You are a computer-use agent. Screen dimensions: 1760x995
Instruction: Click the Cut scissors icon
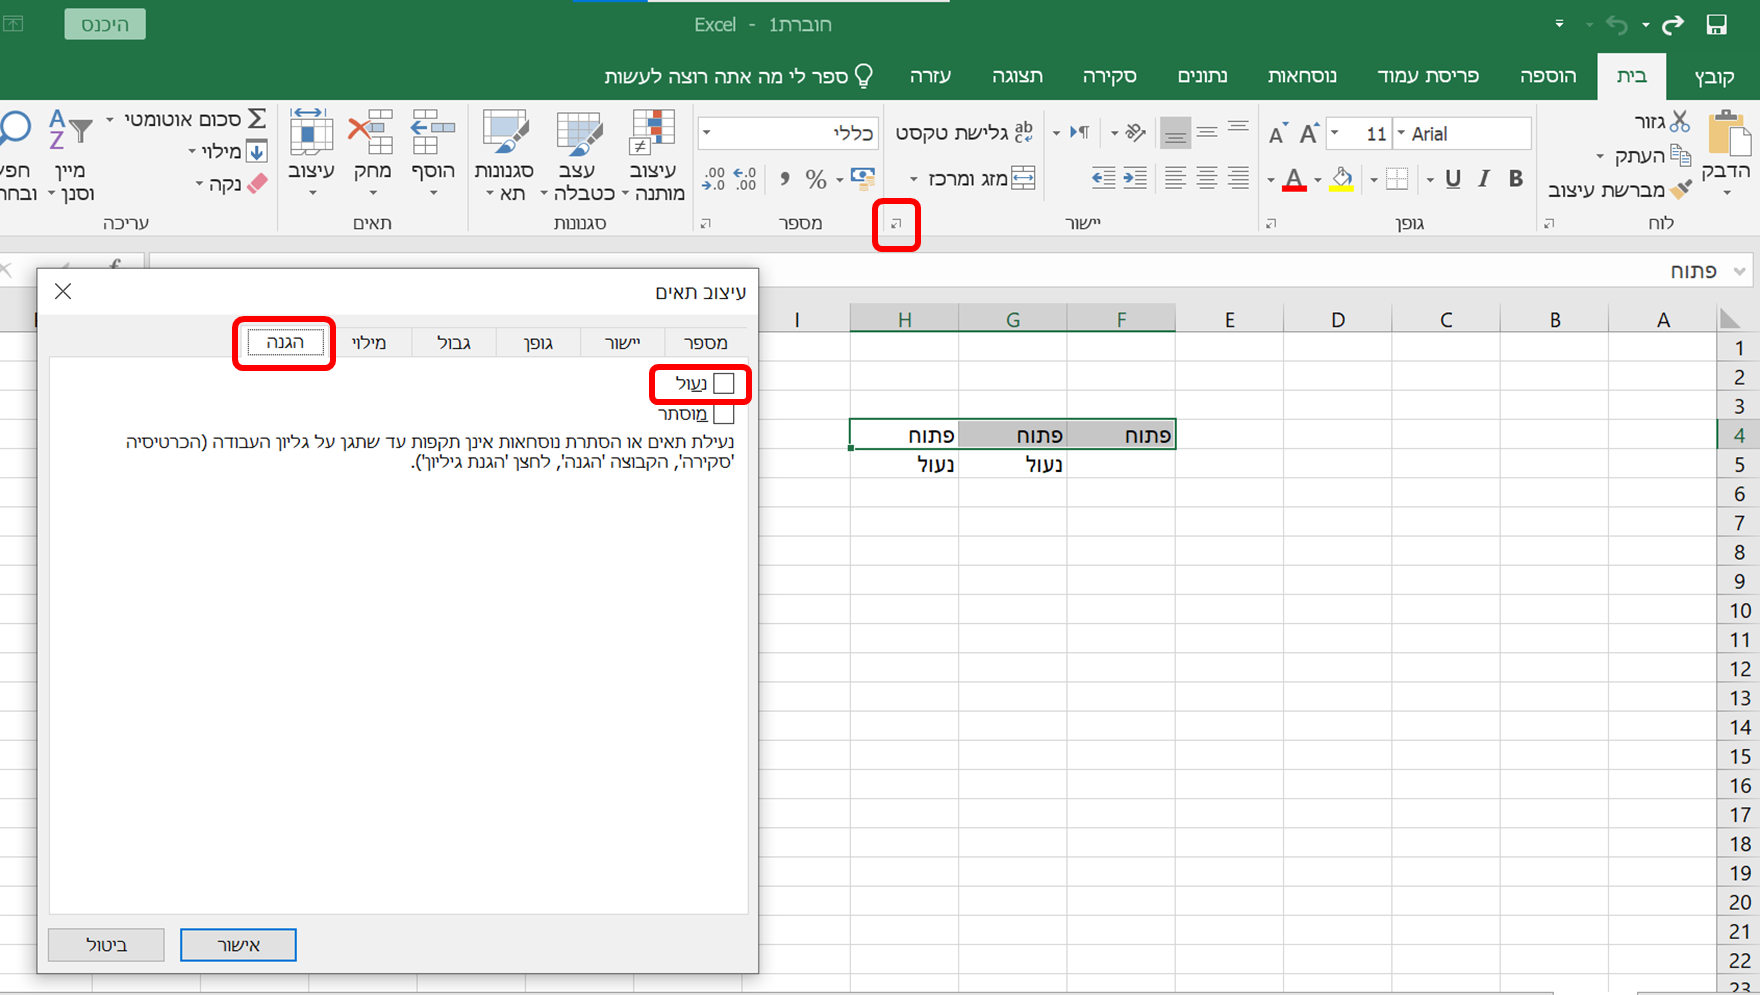click(1680, 122)
